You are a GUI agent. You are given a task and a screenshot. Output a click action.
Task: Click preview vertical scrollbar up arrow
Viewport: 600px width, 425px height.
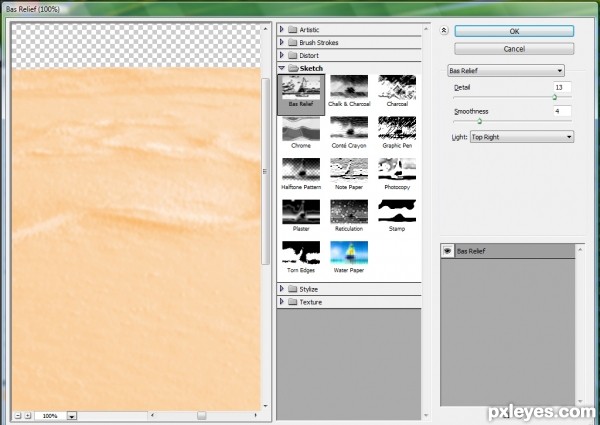pos(266,28)
